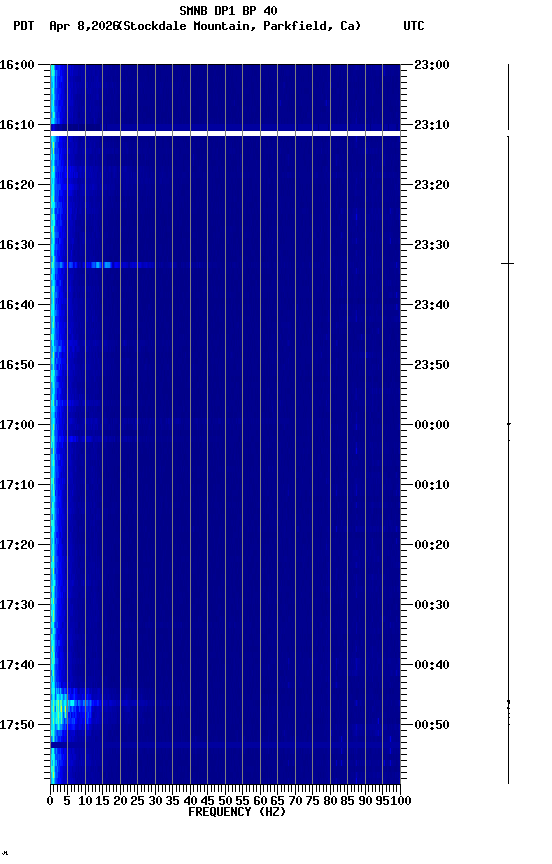Click the 60 Hz frequency axis label
The height and width of the screenshot is (864, 552).
(260, 801)
